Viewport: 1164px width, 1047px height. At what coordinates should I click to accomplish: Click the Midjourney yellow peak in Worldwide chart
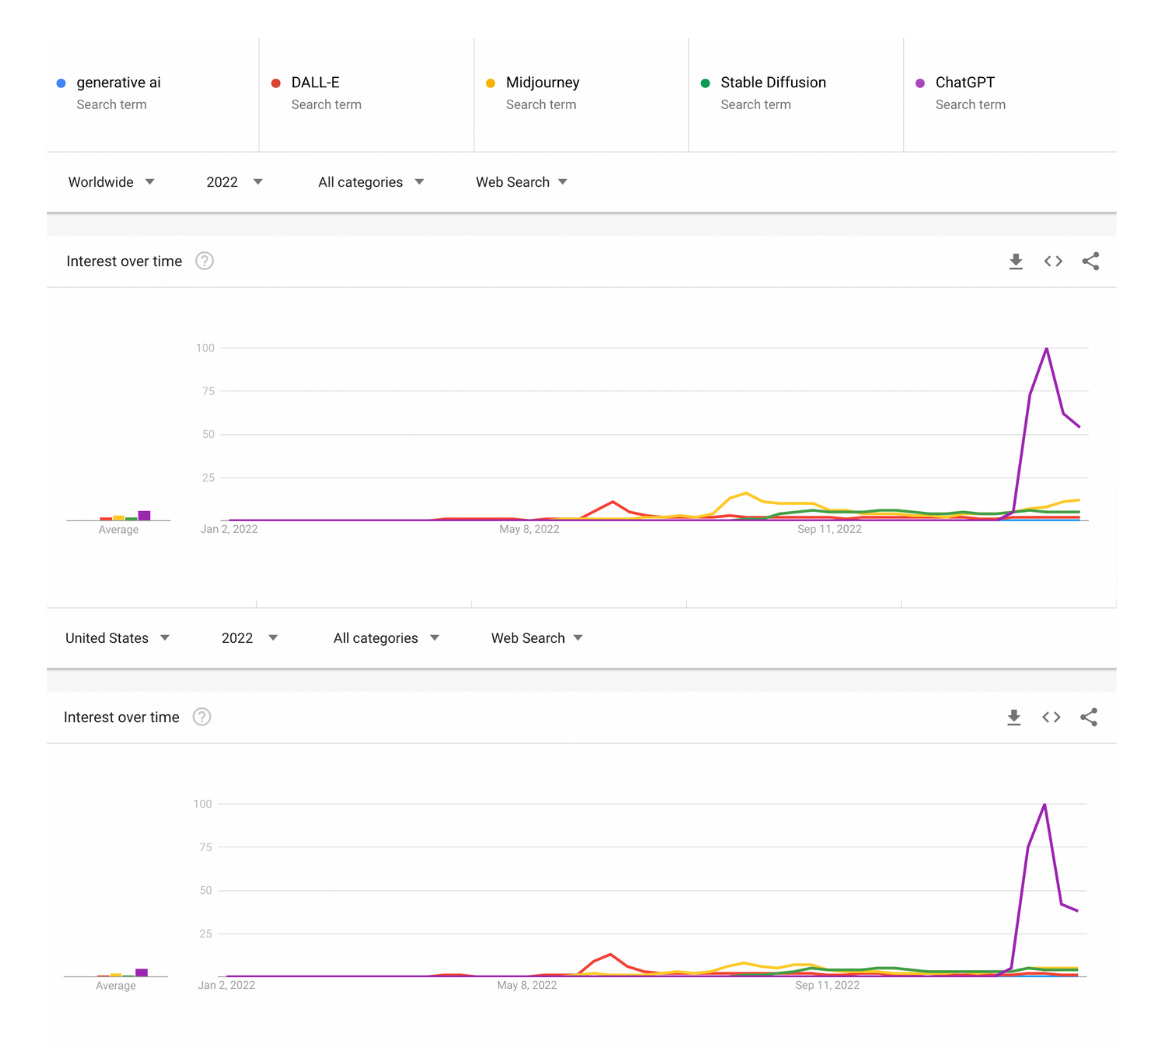[x=746, y=493]
